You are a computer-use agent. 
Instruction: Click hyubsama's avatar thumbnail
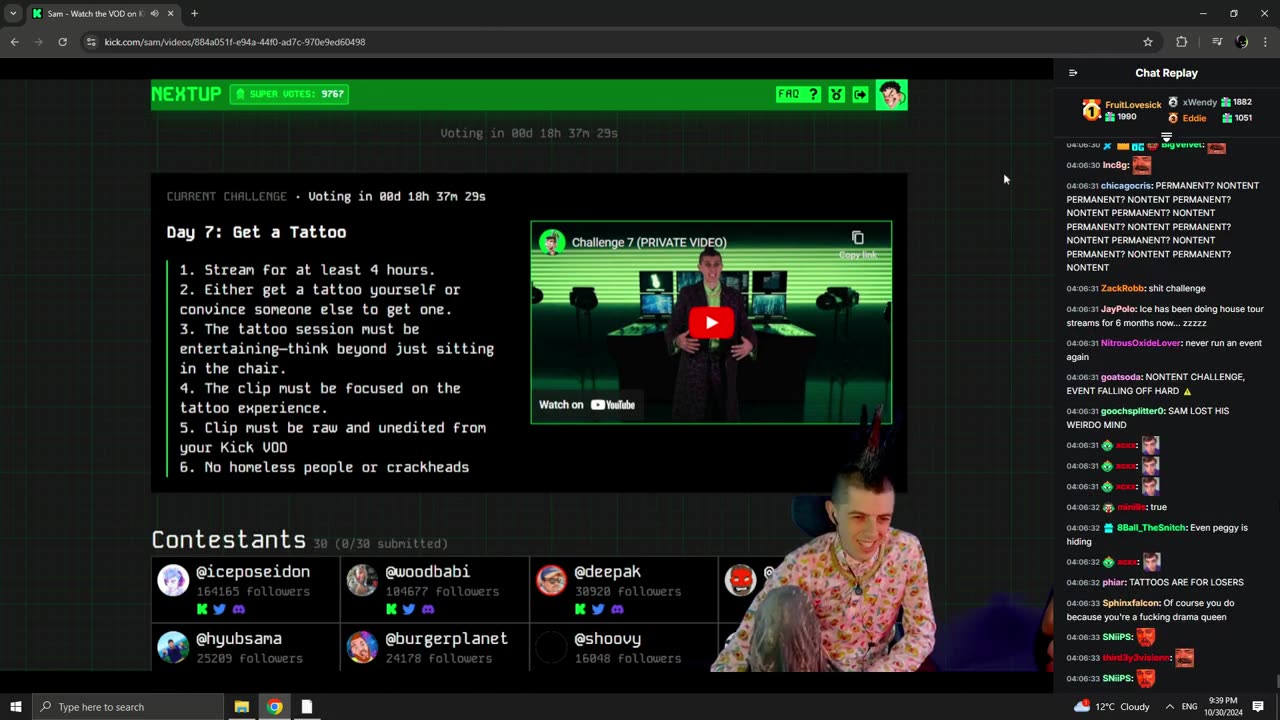click(x=173, y=647)
